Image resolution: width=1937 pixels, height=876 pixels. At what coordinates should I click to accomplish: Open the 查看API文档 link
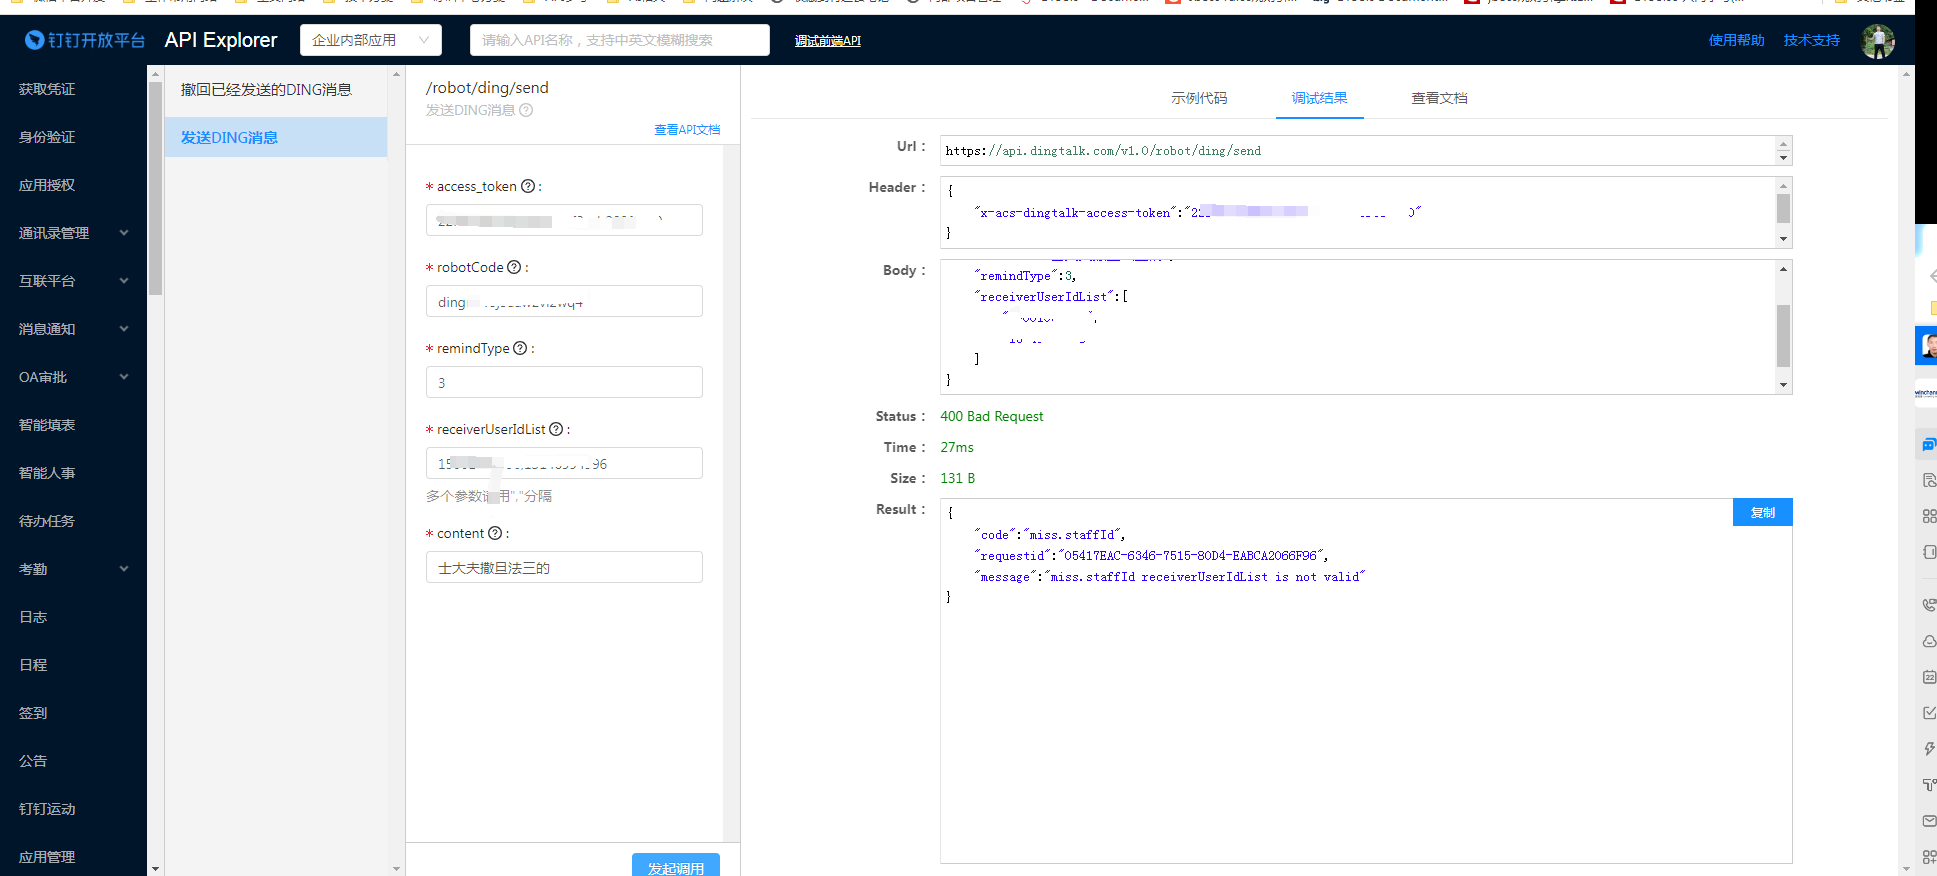[x=687, y=130]
